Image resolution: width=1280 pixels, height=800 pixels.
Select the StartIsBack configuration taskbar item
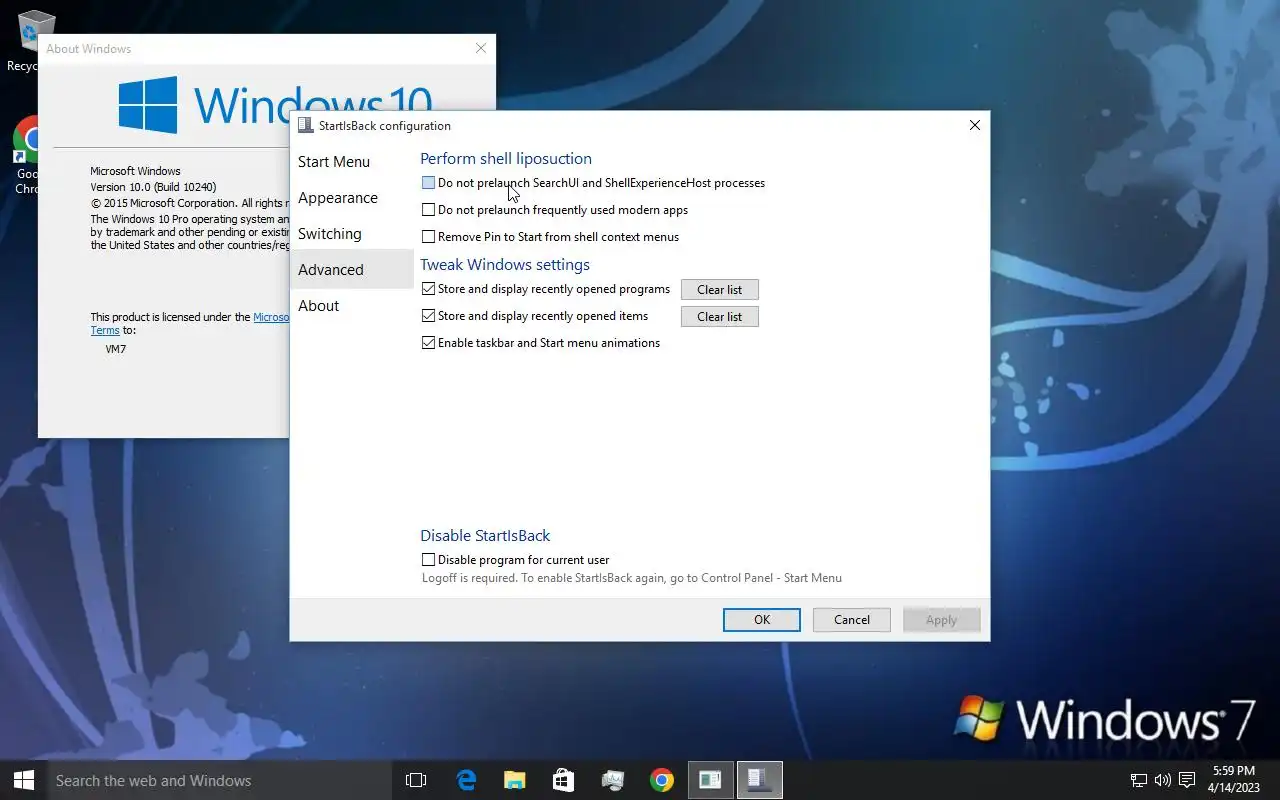click(759, 780)
